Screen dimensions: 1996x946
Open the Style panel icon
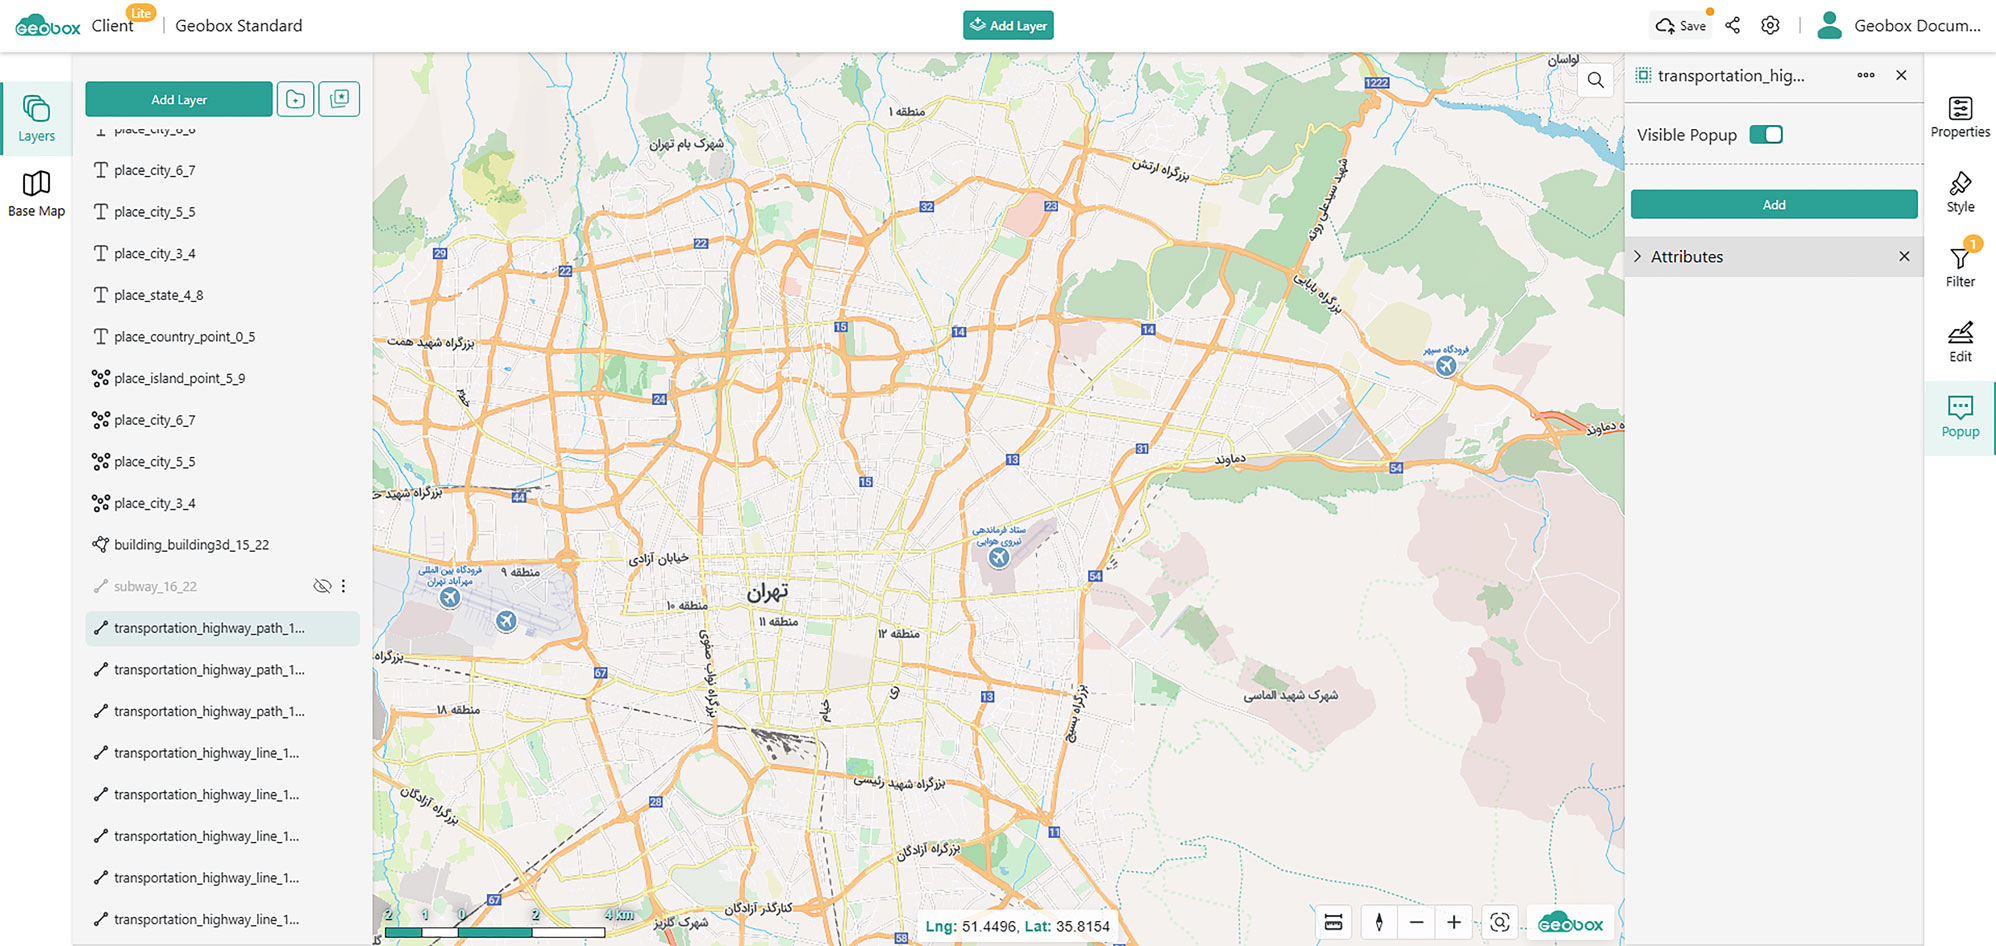1959,192
